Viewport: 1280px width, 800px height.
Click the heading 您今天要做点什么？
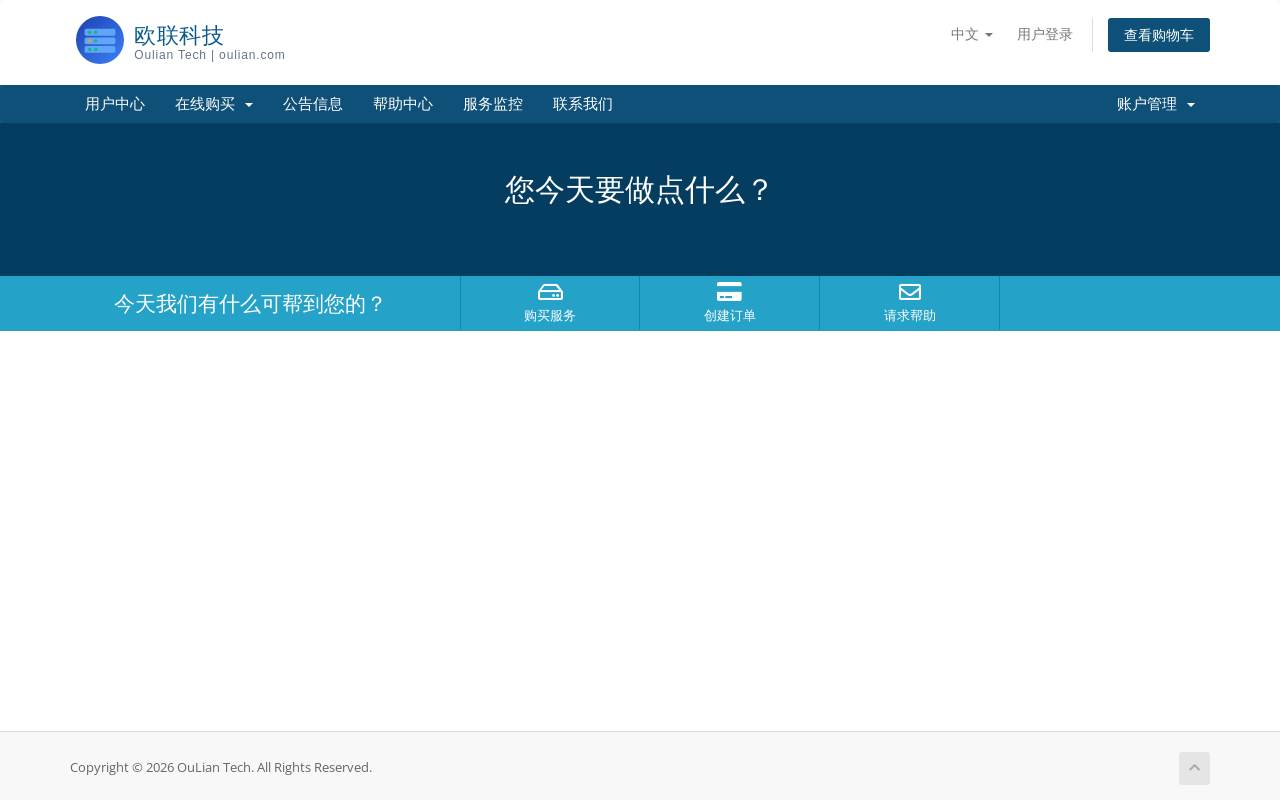point(640,190)
